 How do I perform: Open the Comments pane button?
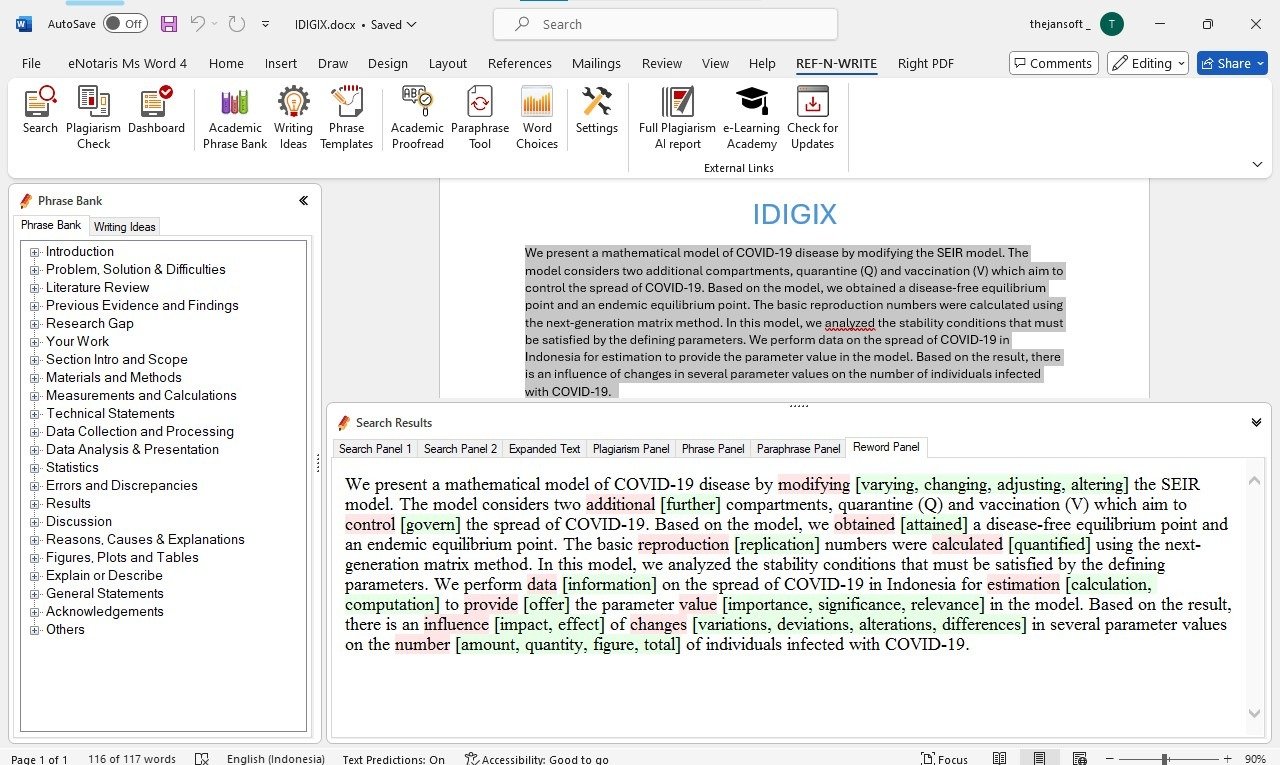point(1053,63)
